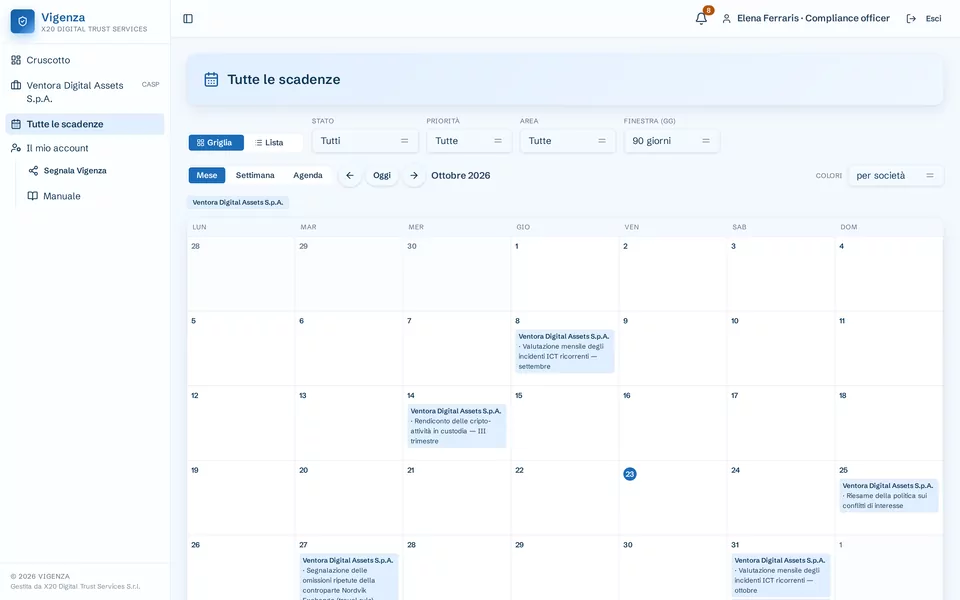
Task: Click the Ottobre 2026 month label
Action: [x=460, y=176]
